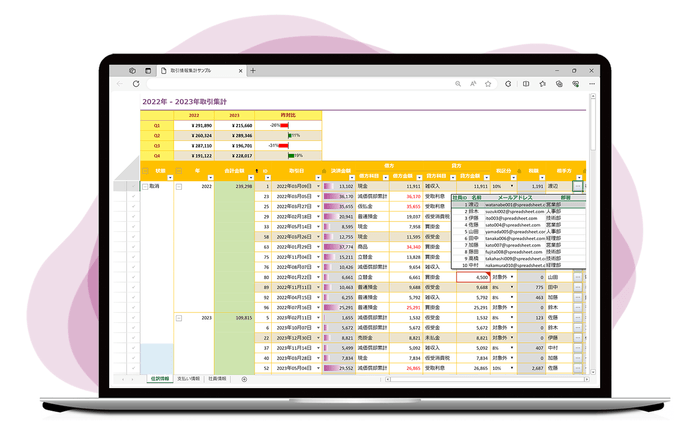Image resolution: width=700 pixels, height=429 pixels.
Task: Open the 合計金額 column filter dropdown
Action: click(251, 178)
